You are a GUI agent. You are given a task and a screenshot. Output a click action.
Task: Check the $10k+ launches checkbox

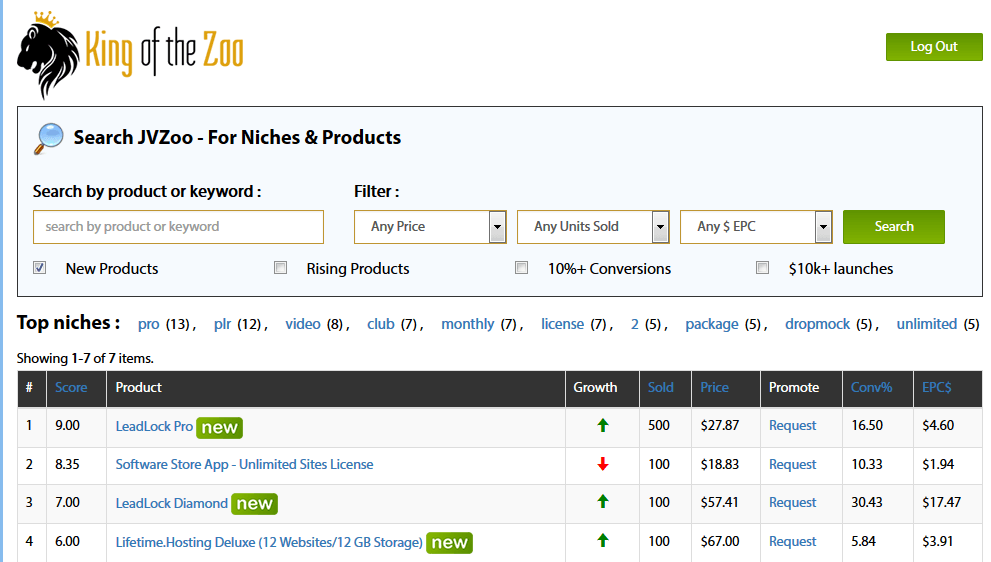[763, 268]
